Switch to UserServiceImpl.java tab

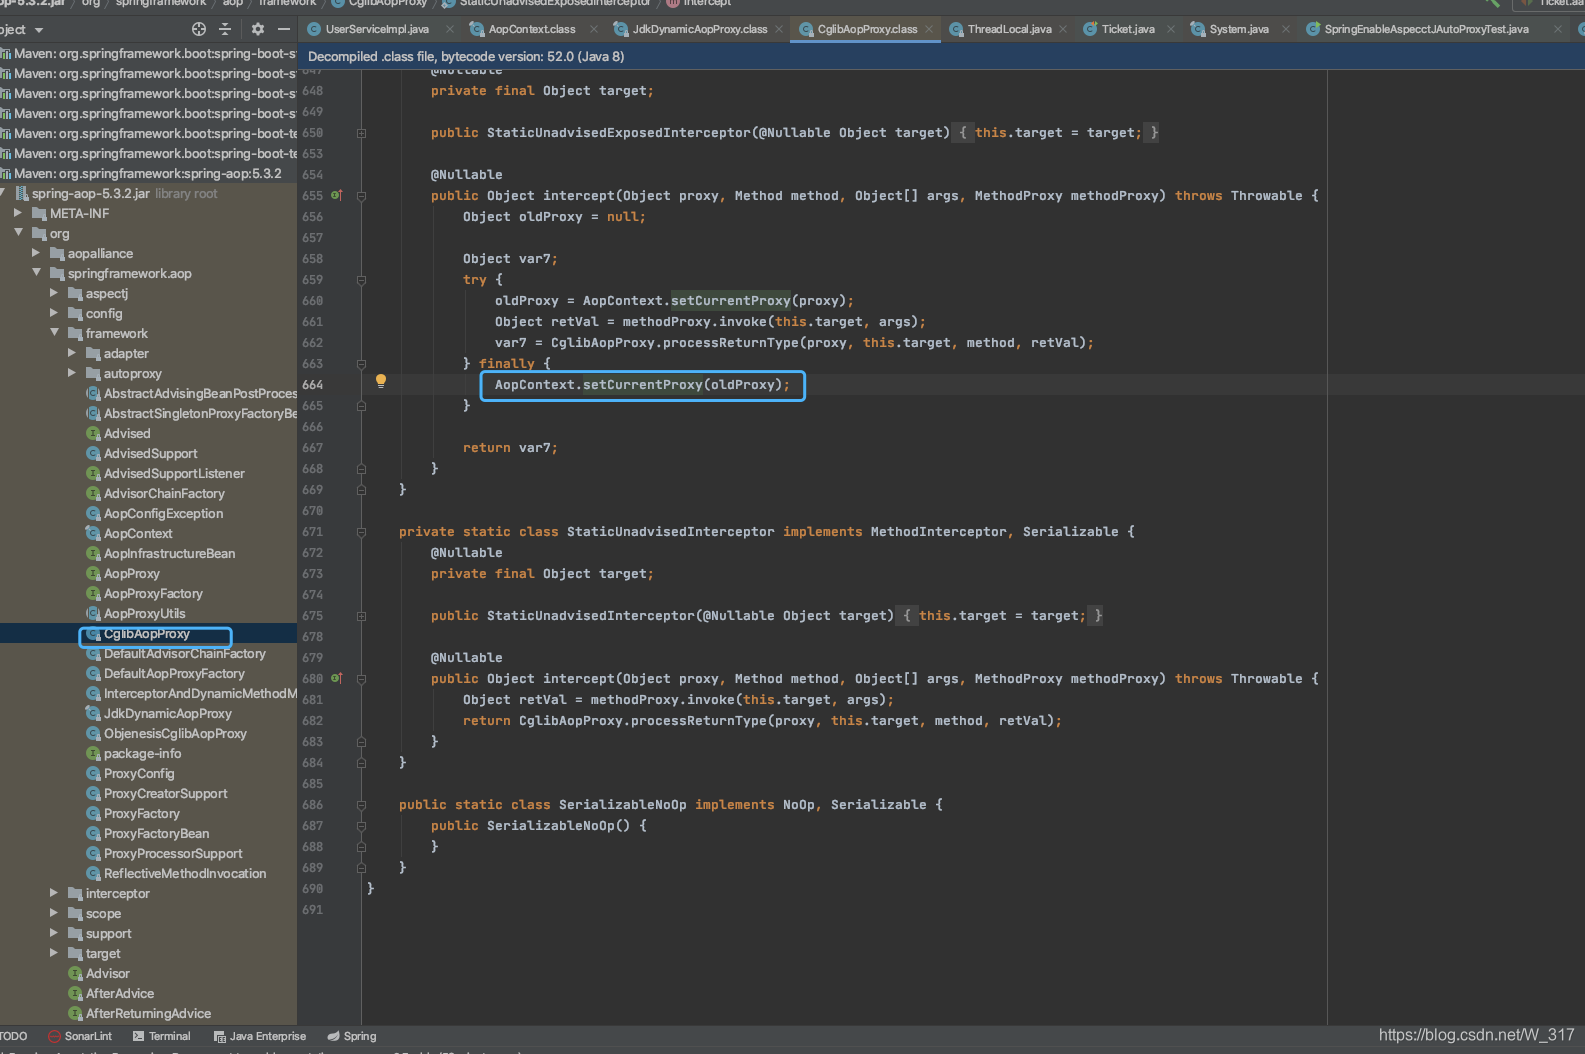point(377,29)
